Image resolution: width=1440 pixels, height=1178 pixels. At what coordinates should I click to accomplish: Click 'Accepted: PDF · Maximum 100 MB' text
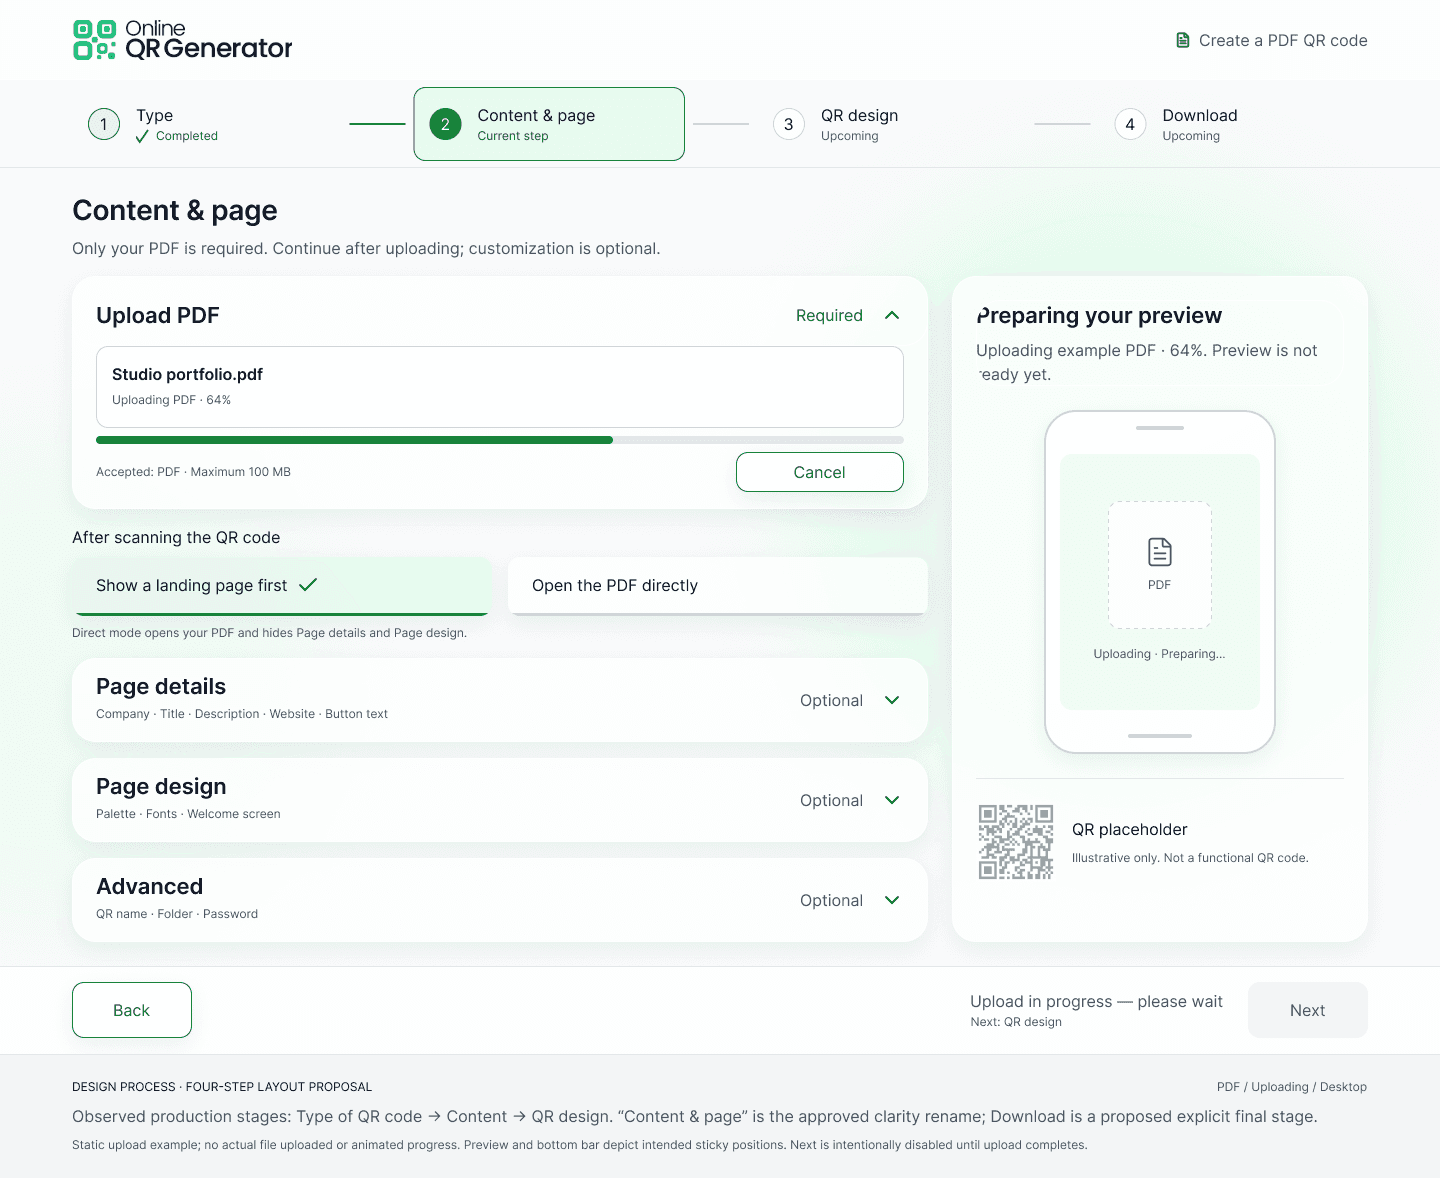tap(193, 472)
